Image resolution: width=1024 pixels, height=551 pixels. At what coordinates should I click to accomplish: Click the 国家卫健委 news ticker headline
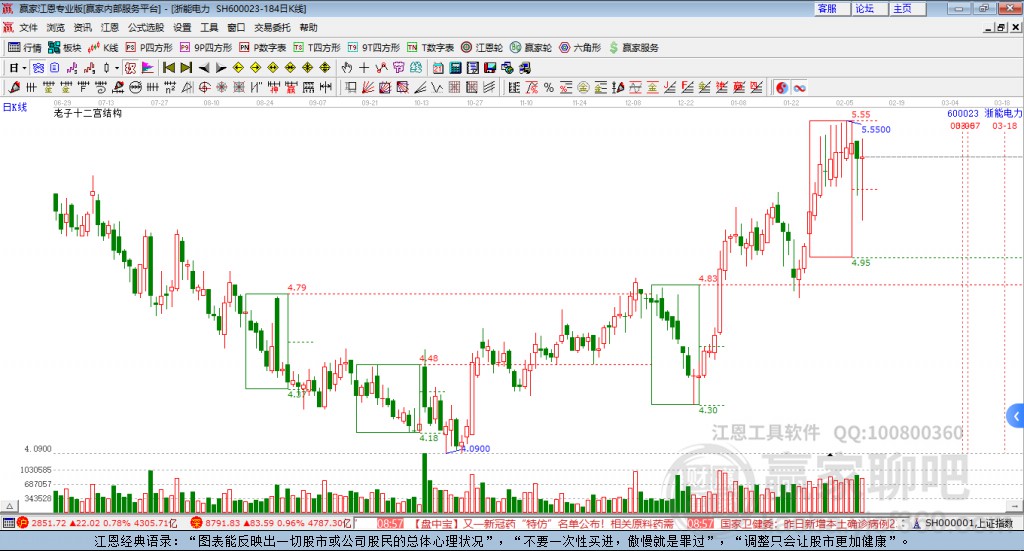point(808,524)
